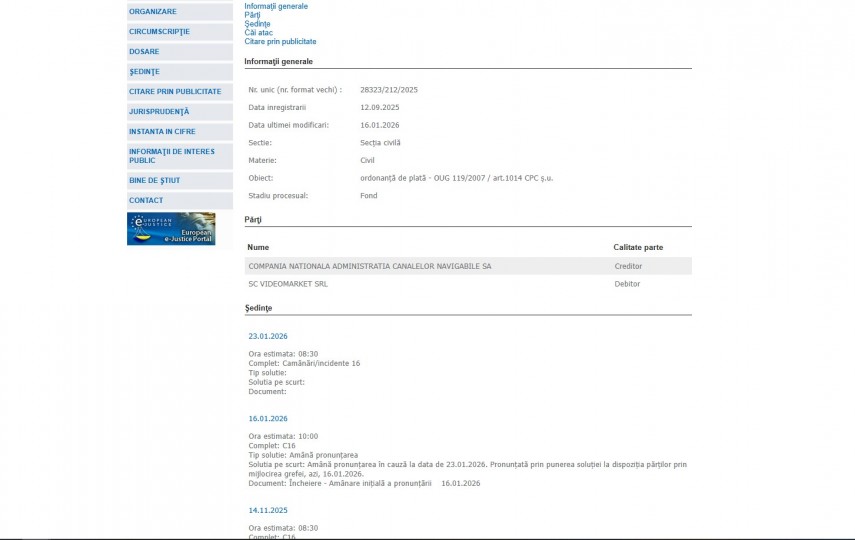Open the 23.01.2026 hearing date
This screenshot has width=855, height=540.
point(268,336)
